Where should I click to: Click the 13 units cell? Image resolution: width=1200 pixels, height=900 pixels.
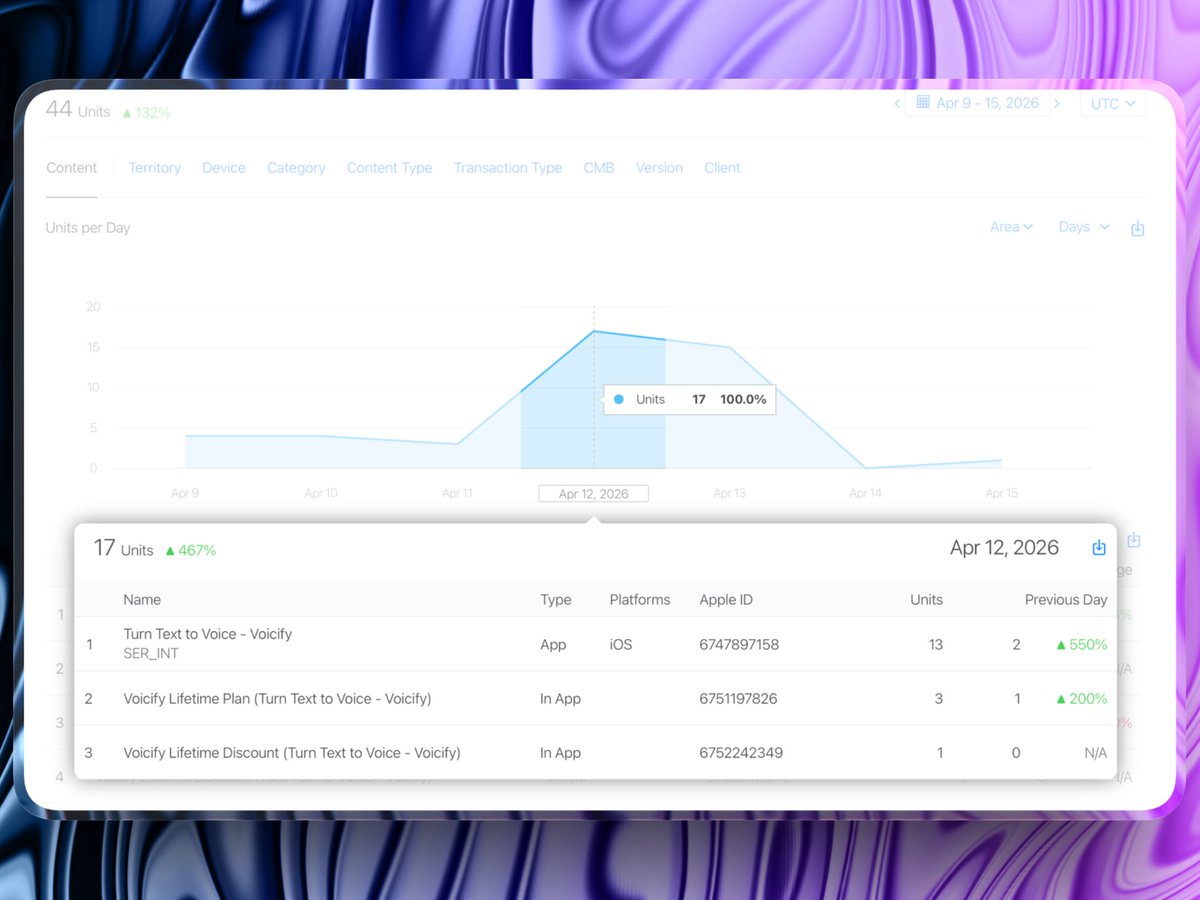pyautogui.click(x=935, y=645)
